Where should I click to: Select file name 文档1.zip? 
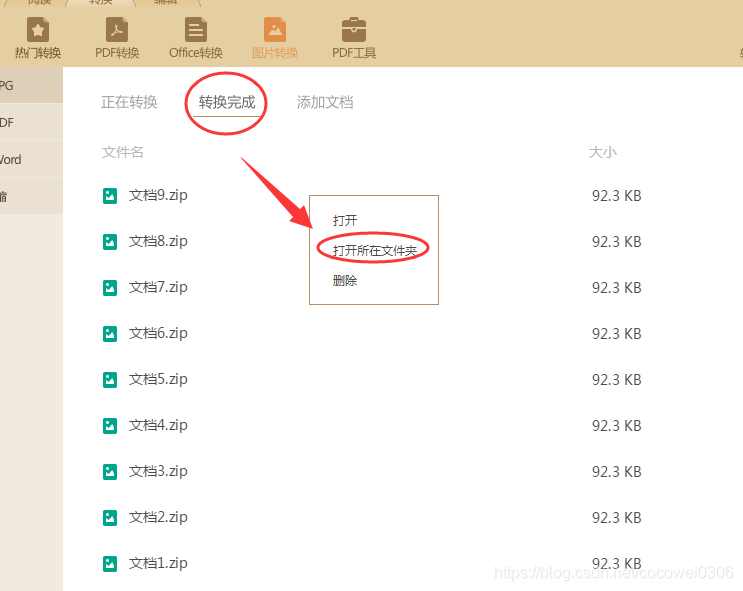(x=158, y=563)
